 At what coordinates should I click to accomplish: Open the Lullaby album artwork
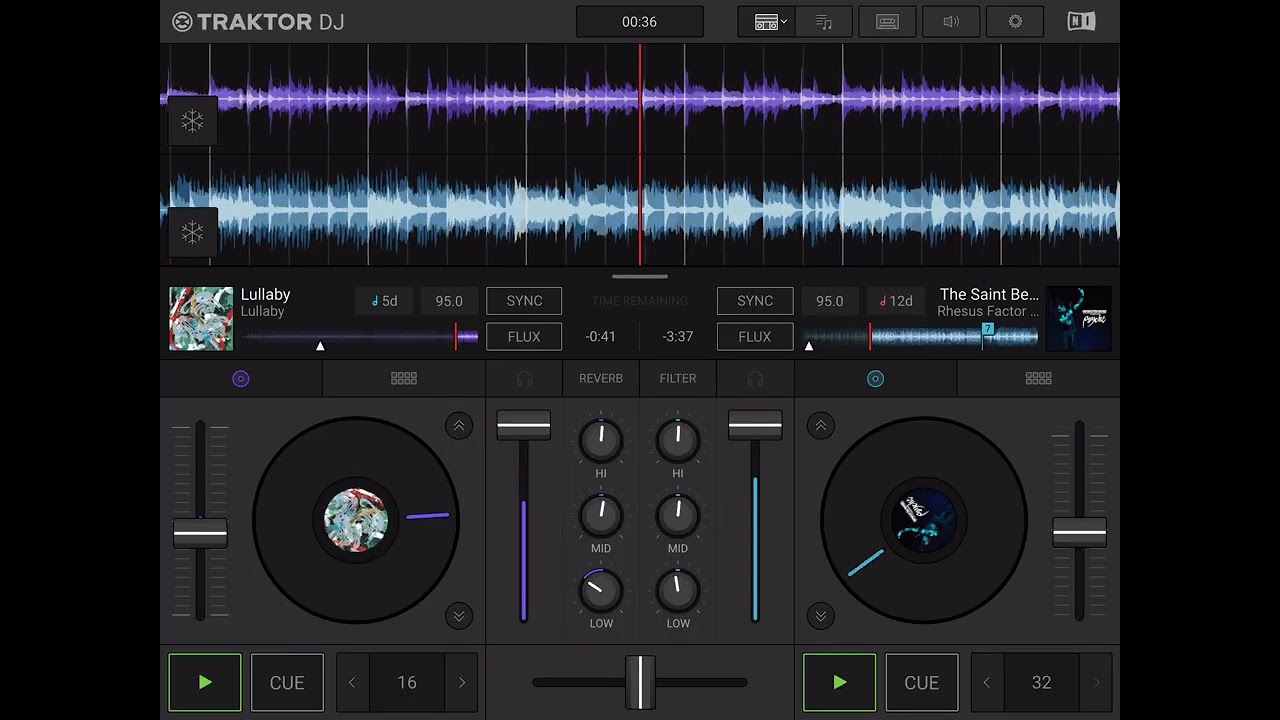pos(201,319)
